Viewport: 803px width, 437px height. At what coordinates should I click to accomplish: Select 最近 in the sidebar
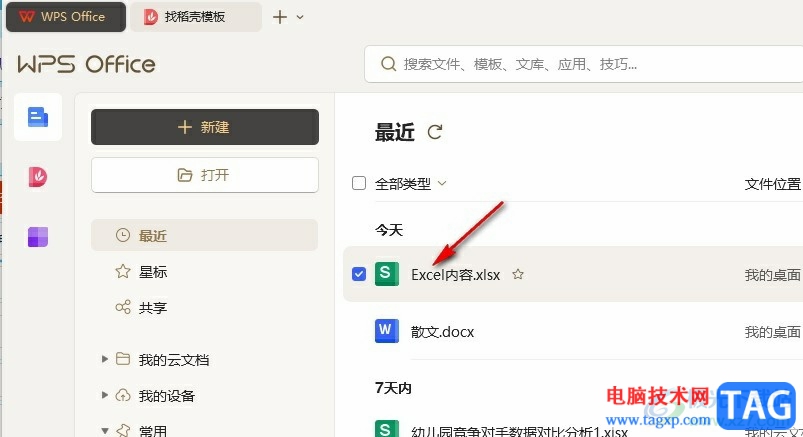(205, 235)
